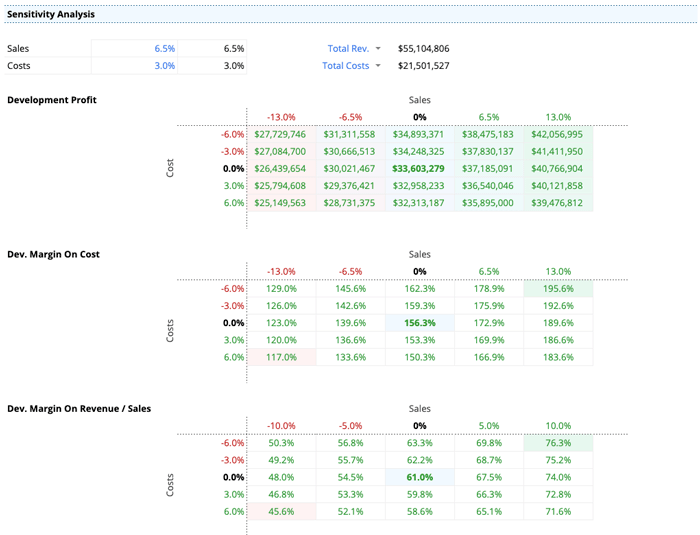The height and width of the screenshot is (535, 700).
Task: Click the green-highlighted 195.6% cell
Action: 558,289
